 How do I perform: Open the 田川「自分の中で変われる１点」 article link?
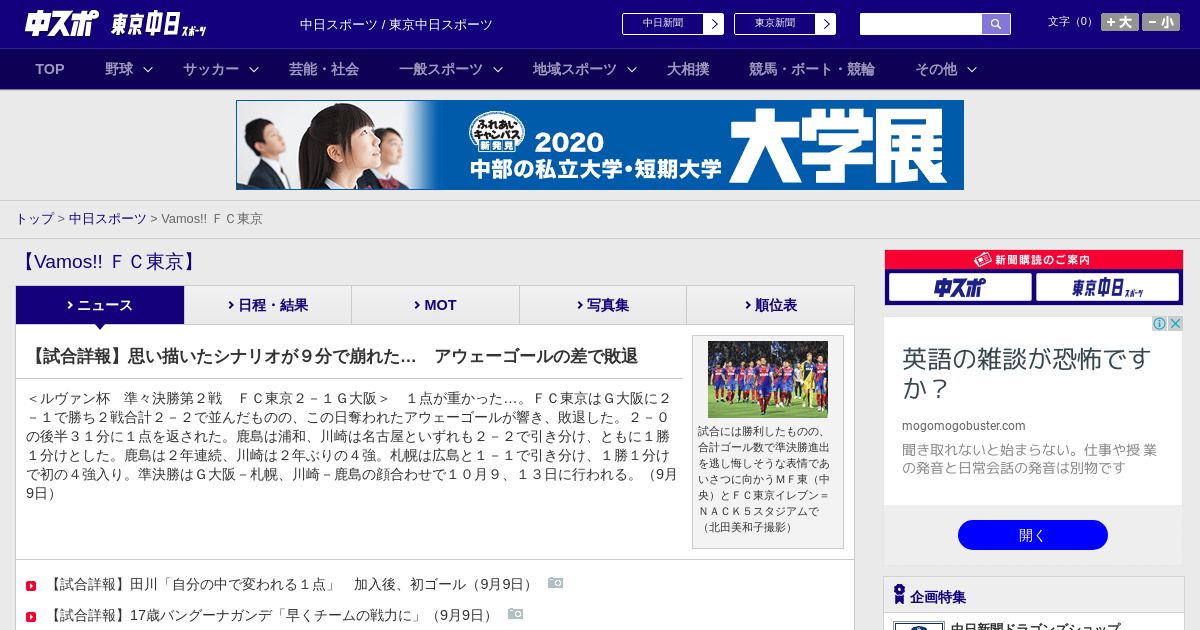tap(292, 584)
